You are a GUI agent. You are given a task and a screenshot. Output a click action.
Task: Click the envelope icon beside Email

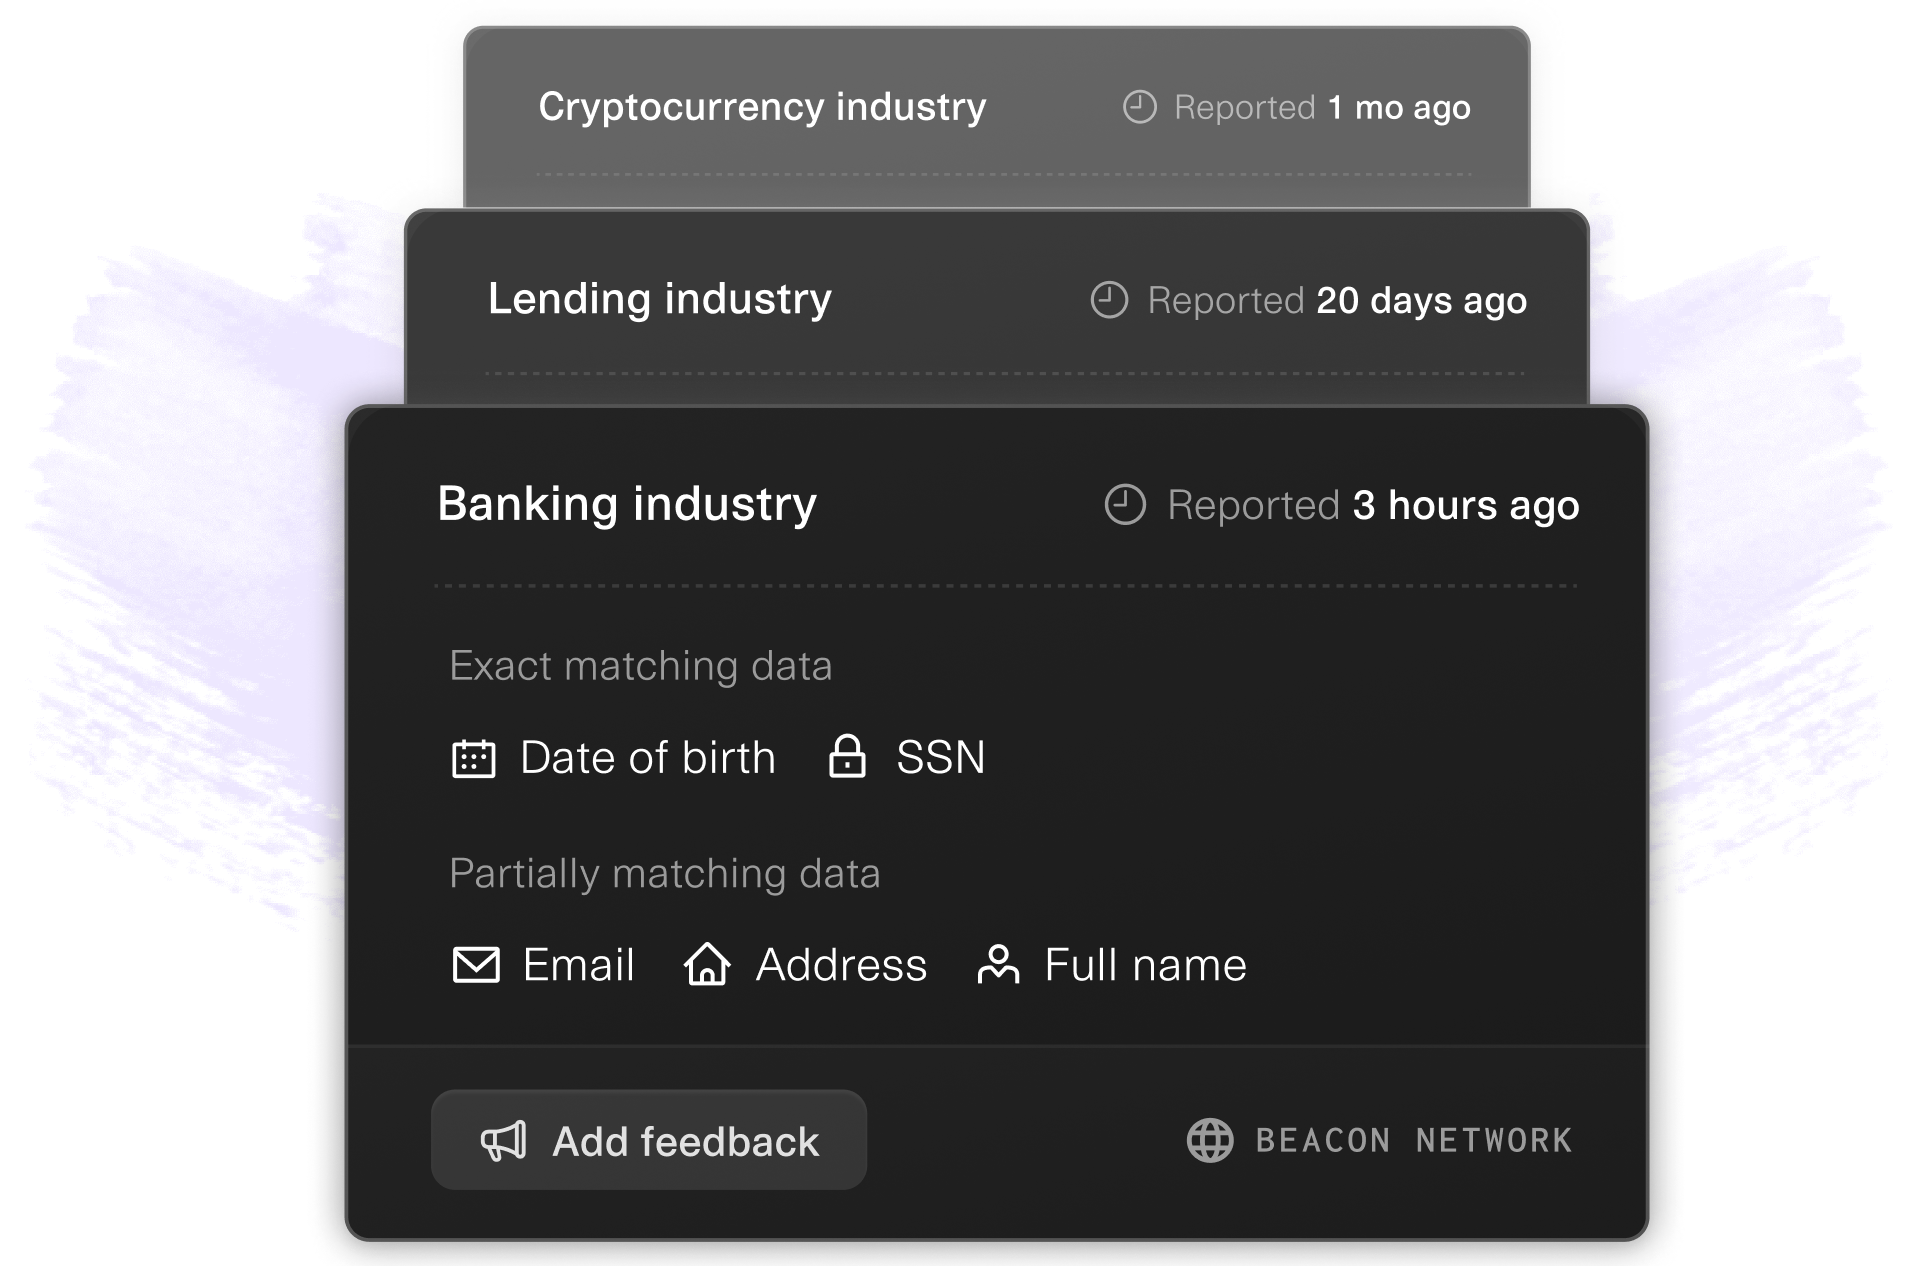[x=477, y=965]
